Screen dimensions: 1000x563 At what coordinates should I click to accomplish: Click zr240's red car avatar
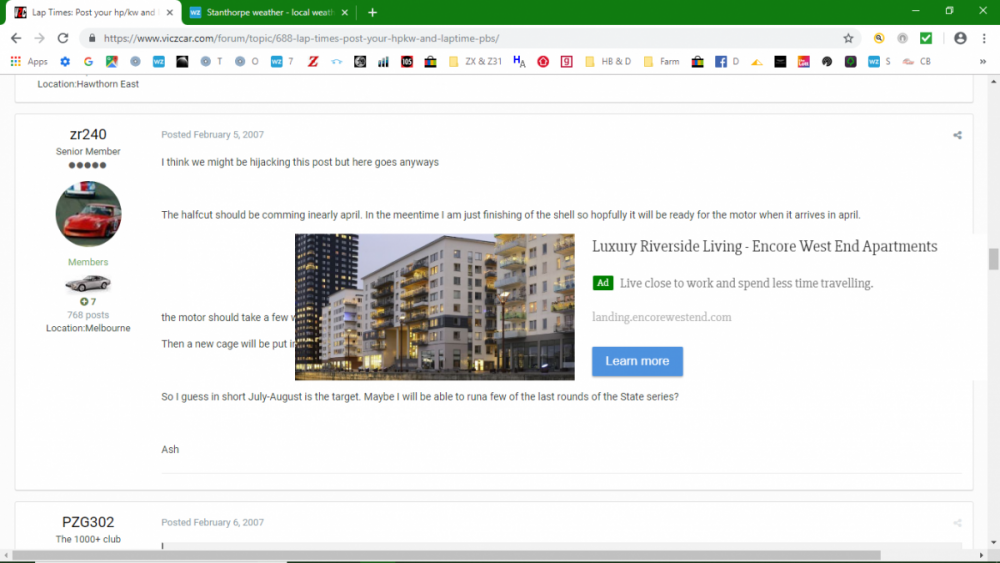tap(88, 214)
